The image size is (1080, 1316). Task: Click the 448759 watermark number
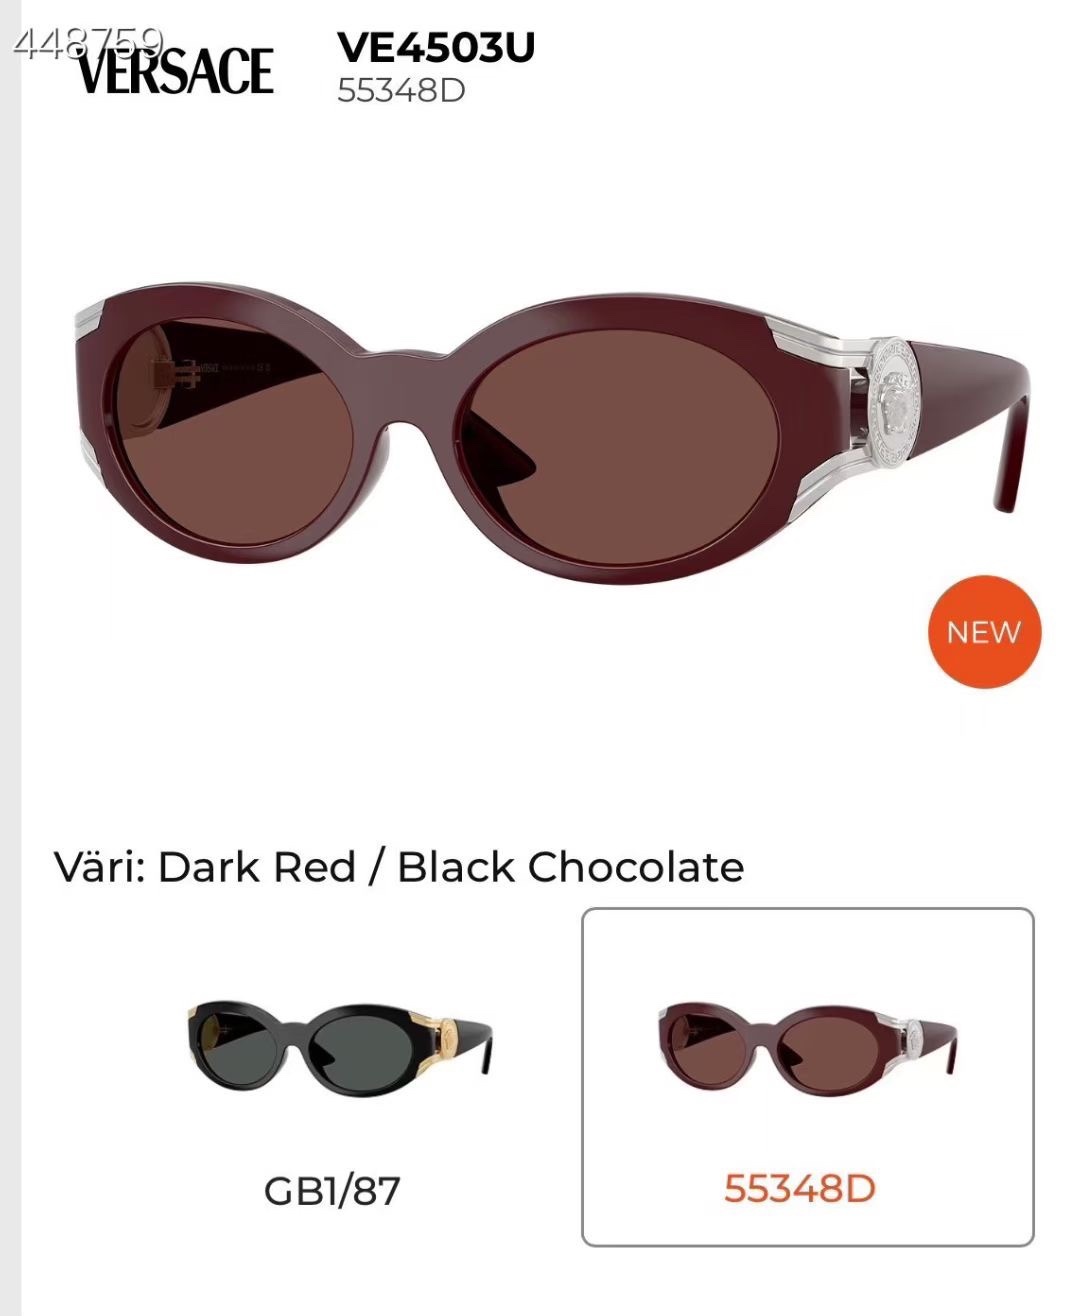point(87,41)
